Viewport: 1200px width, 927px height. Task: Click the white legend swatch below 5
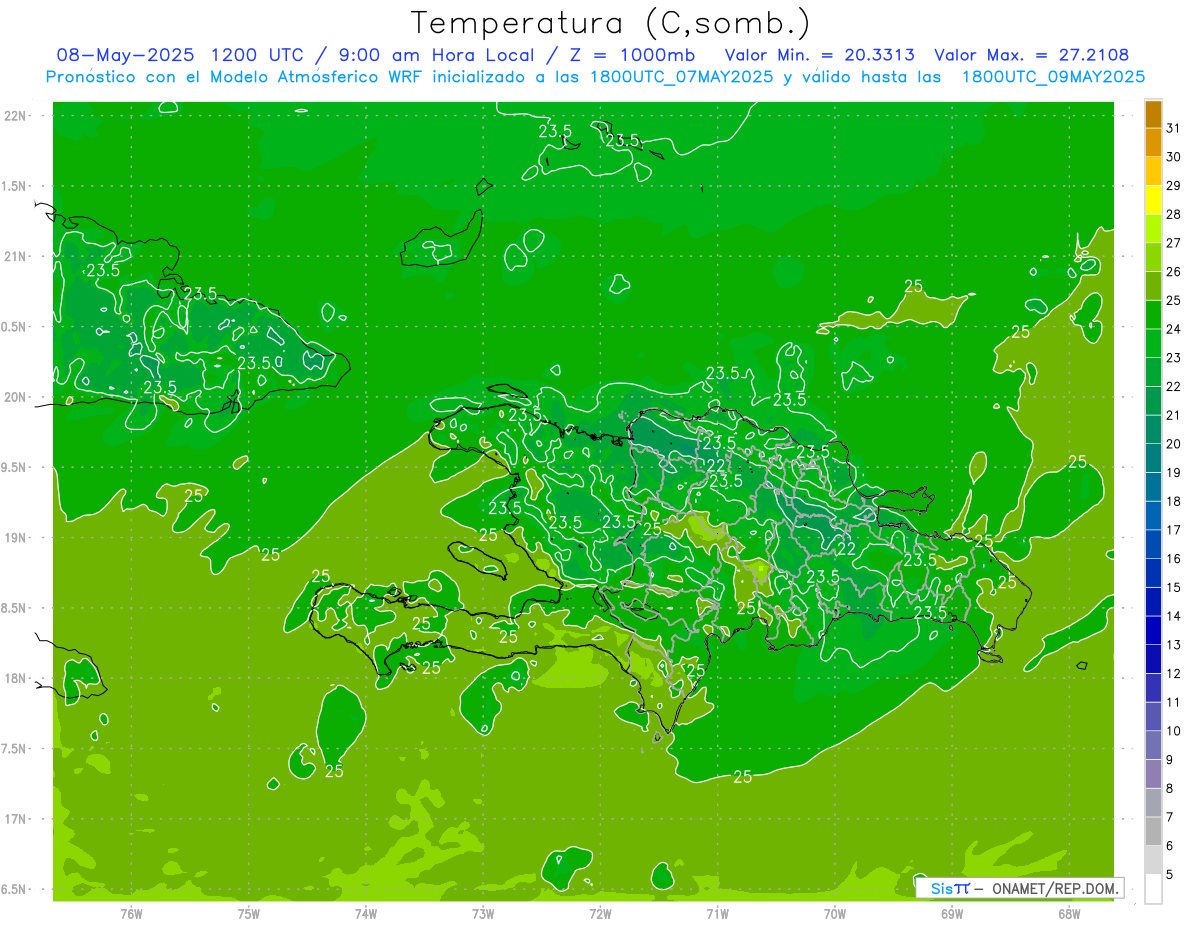(1153, 889)
